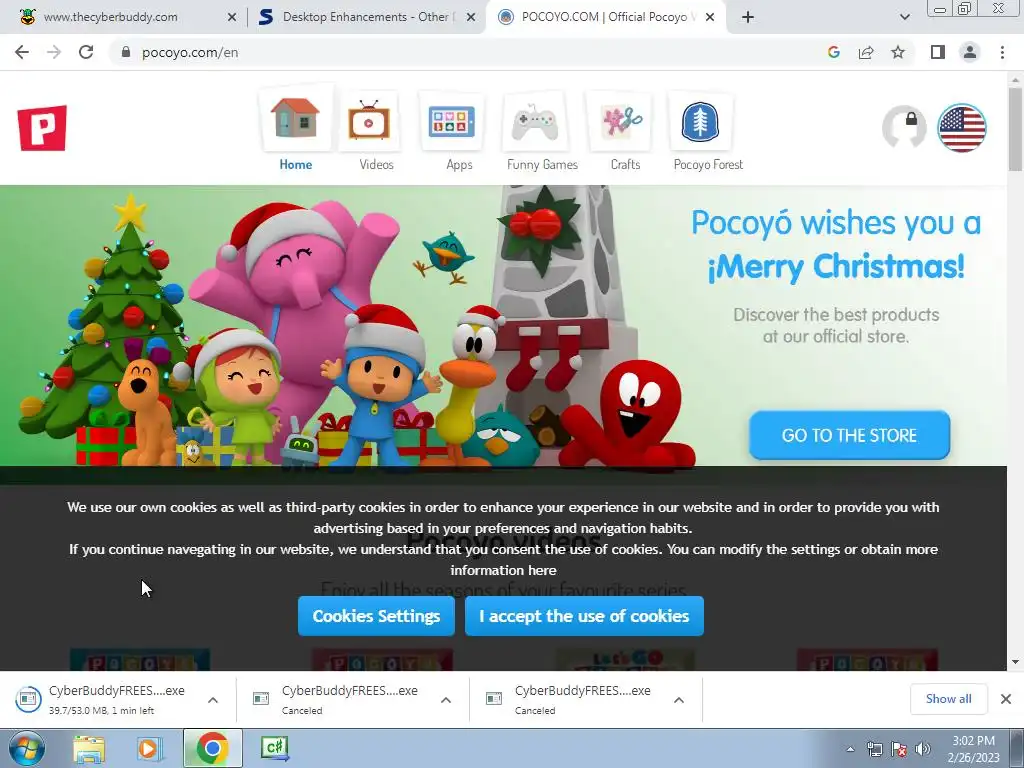1024x768 pixels.
Task: Open the Funny Games controller icon
Action: [x=534, y=121]
